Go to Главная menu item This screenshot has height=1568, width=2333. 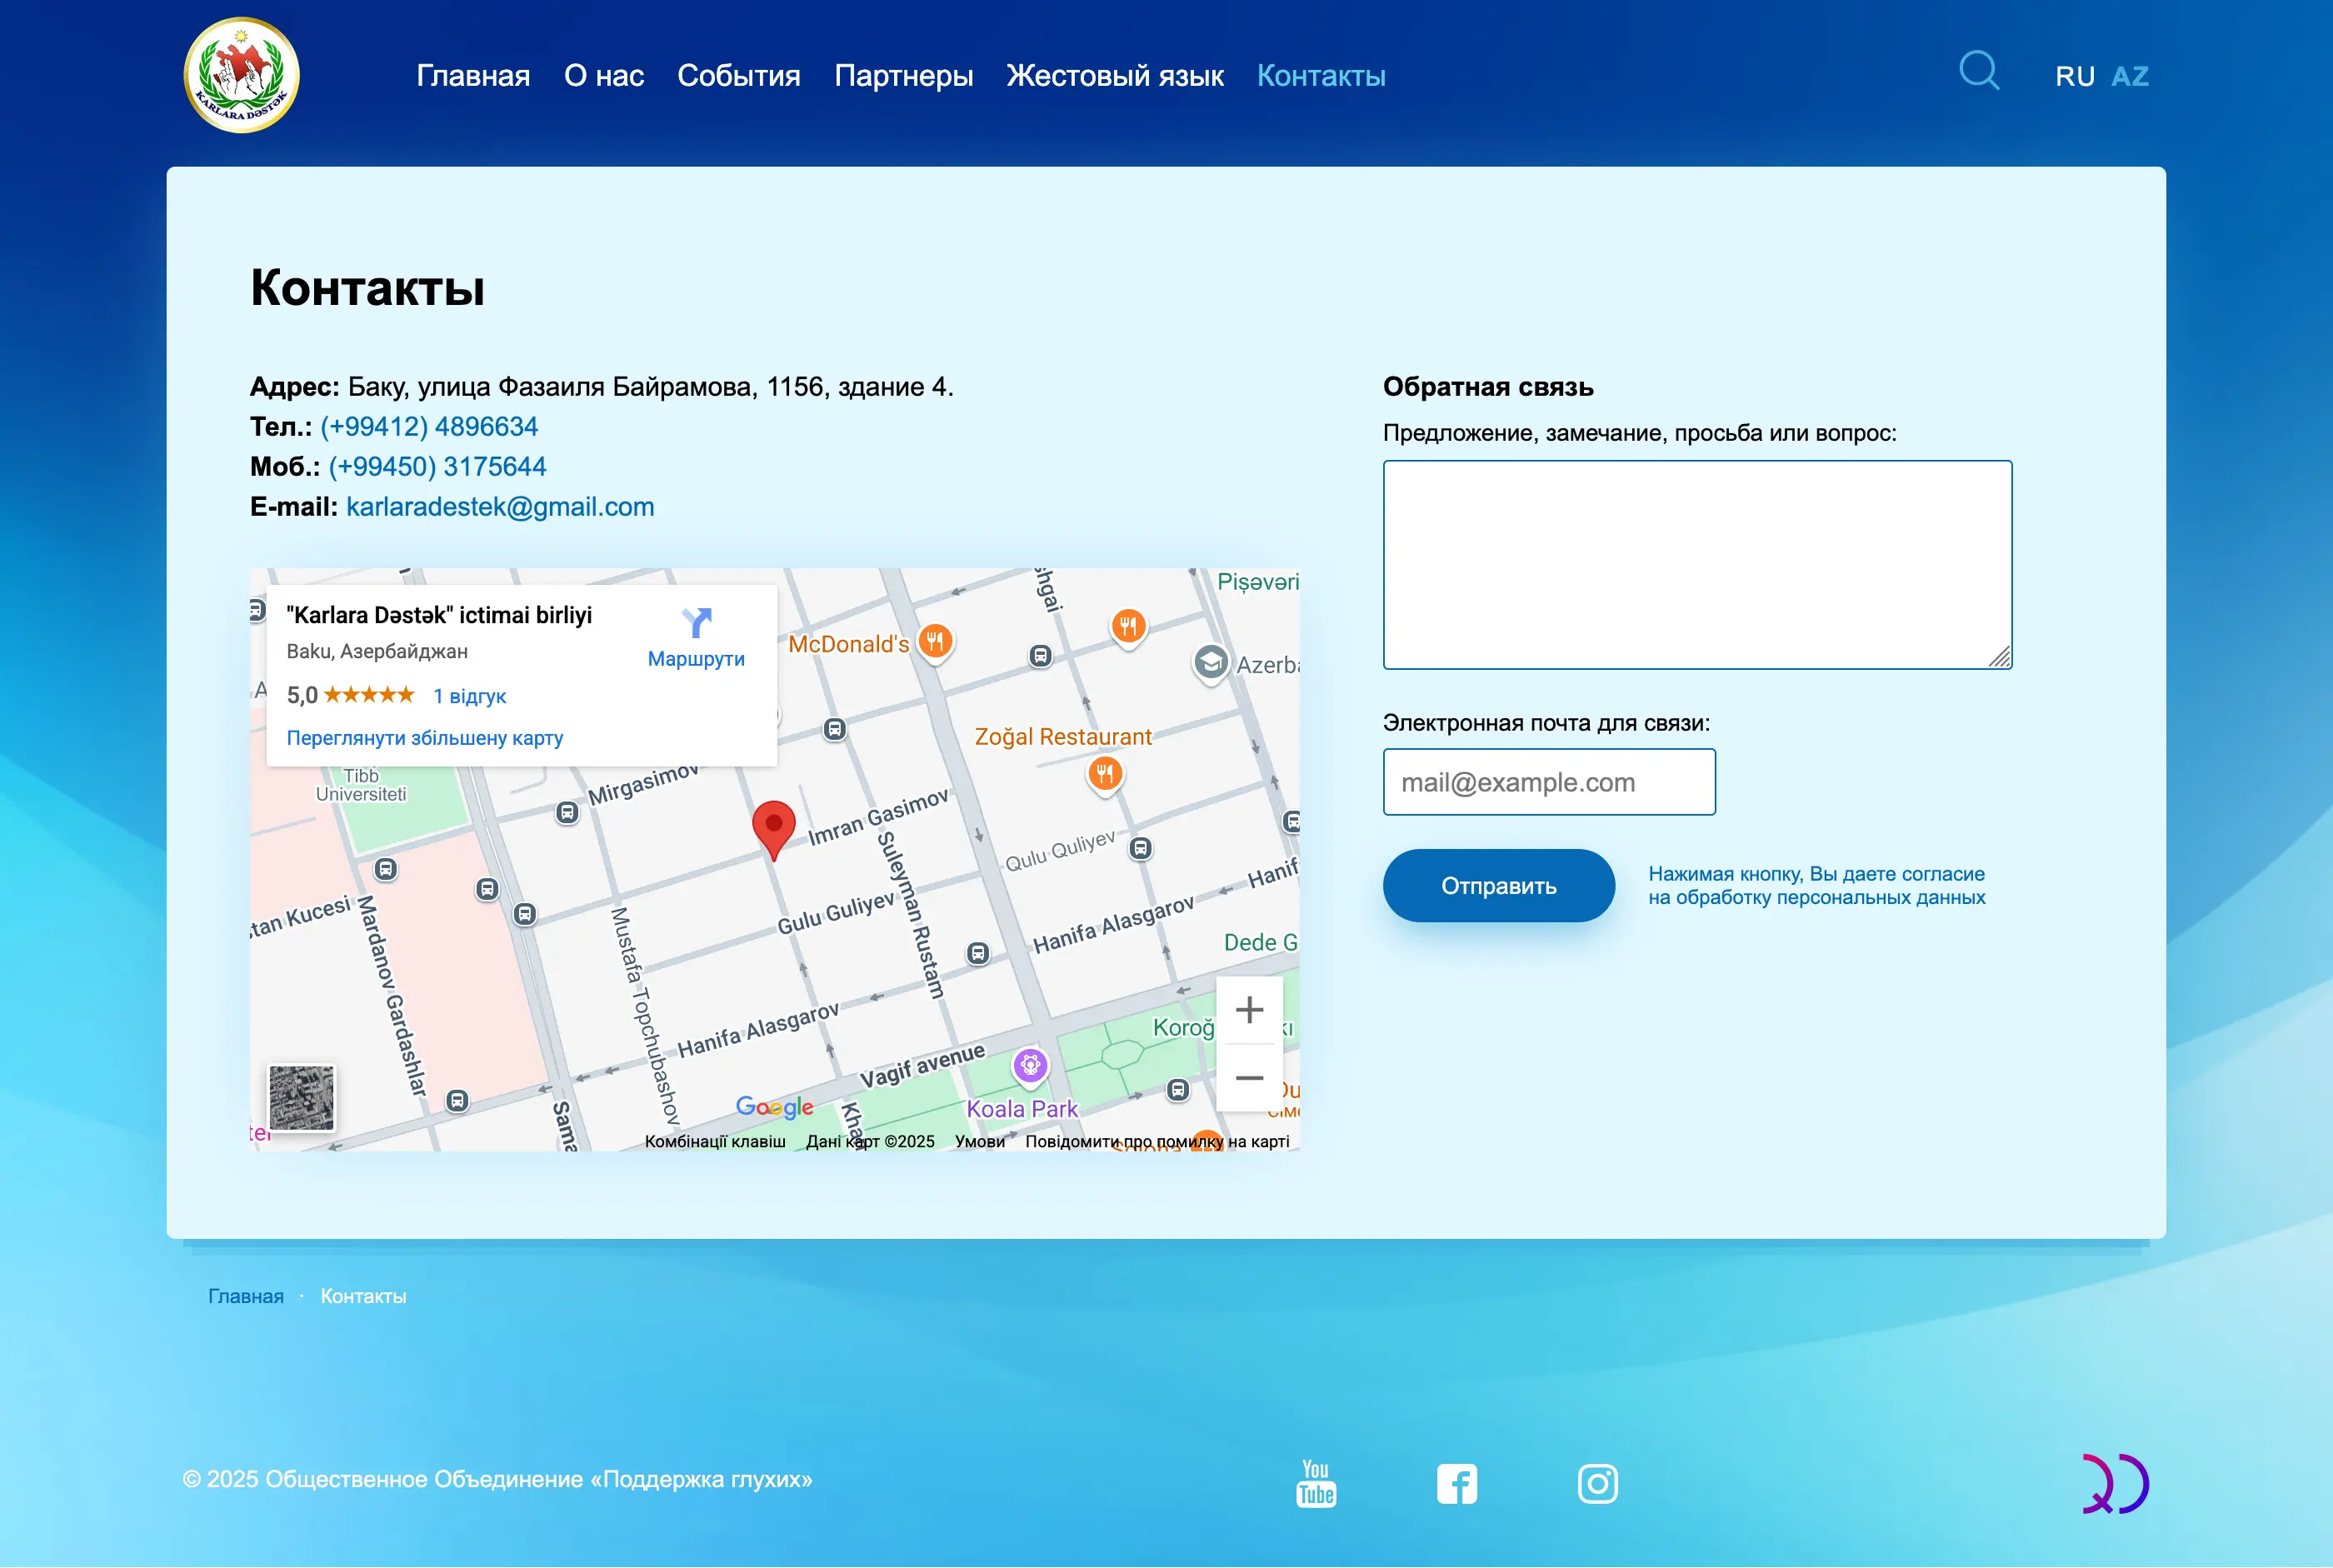[473, 75]
